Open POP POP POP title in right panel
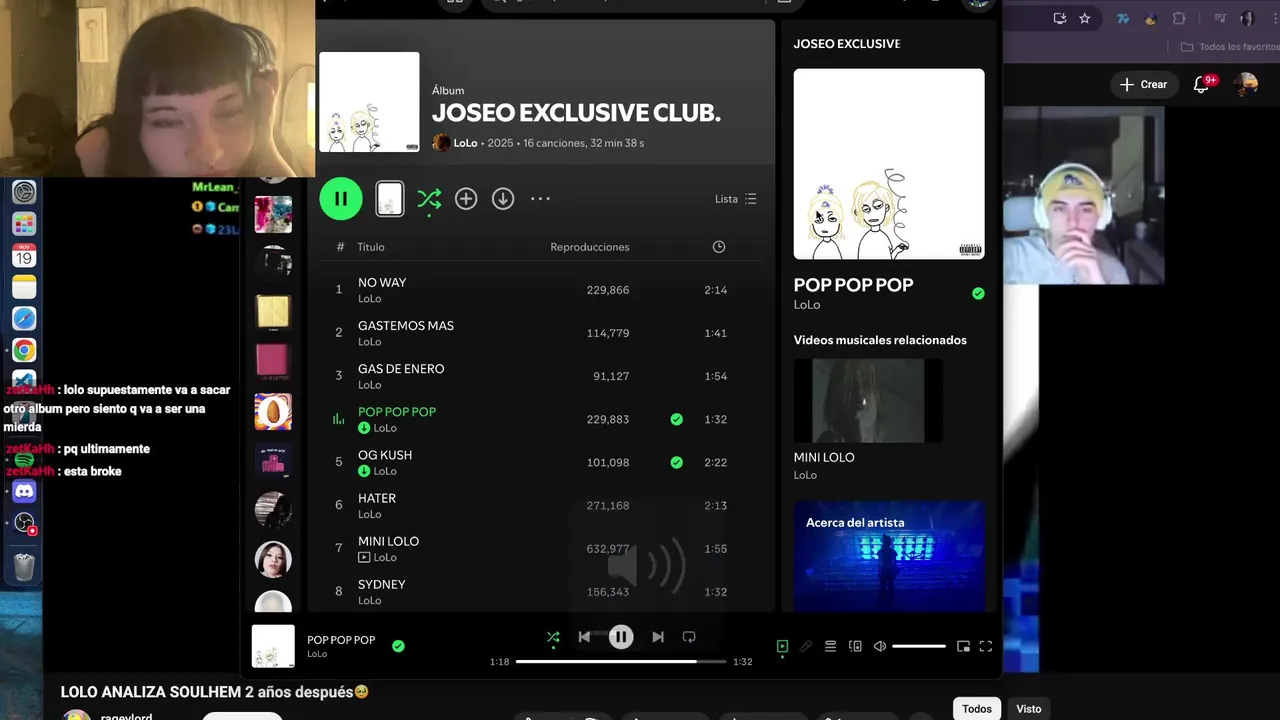The width and height of the screenshot is (1280, 720). point(853,285)
